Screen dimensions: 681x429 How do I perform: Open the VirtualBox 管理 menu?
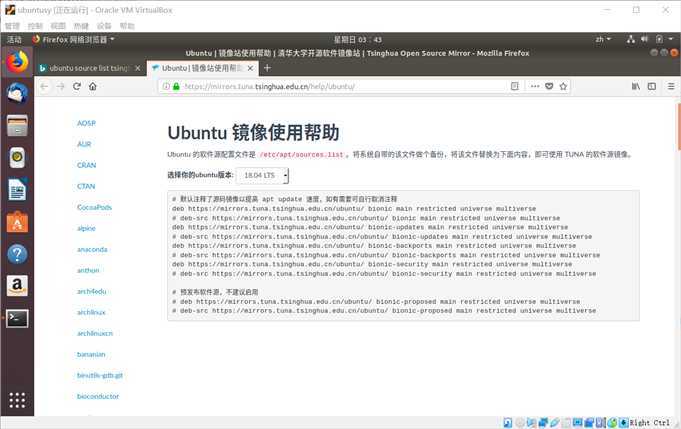[12, 26]
